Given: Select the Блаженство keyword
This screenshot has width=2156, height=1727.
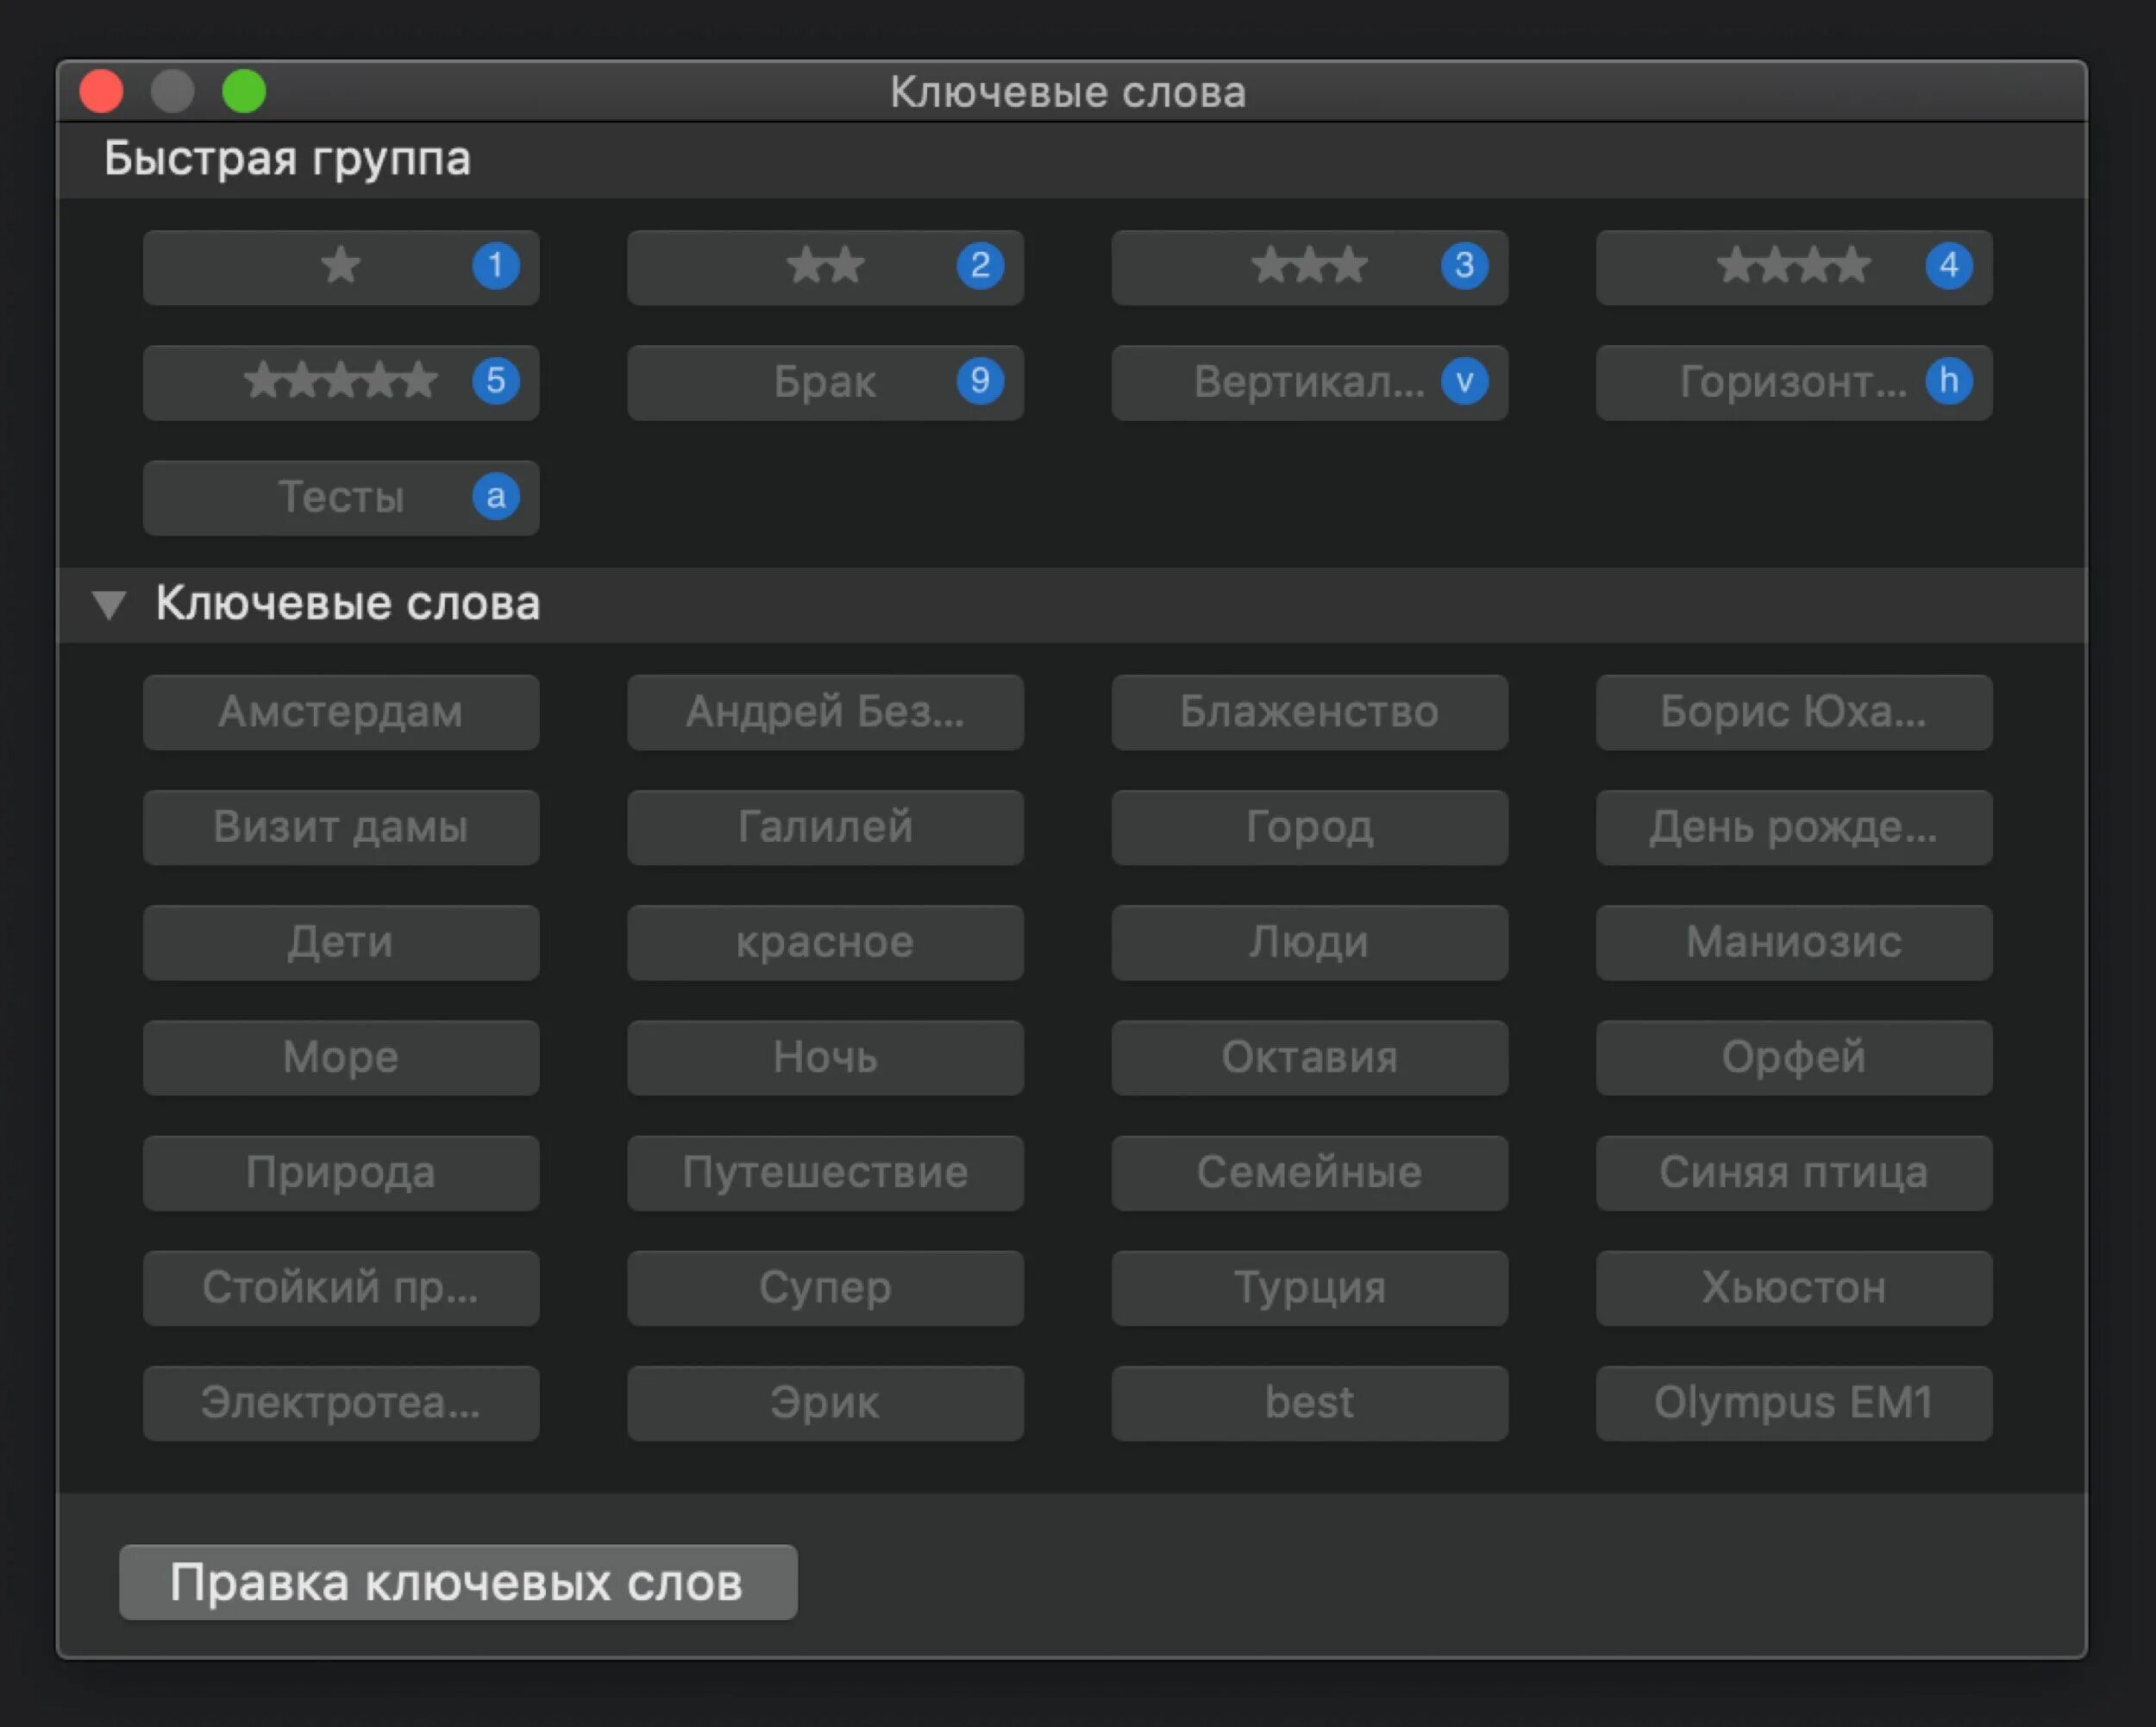Looking at the screenshot, I should [1309, 712].
